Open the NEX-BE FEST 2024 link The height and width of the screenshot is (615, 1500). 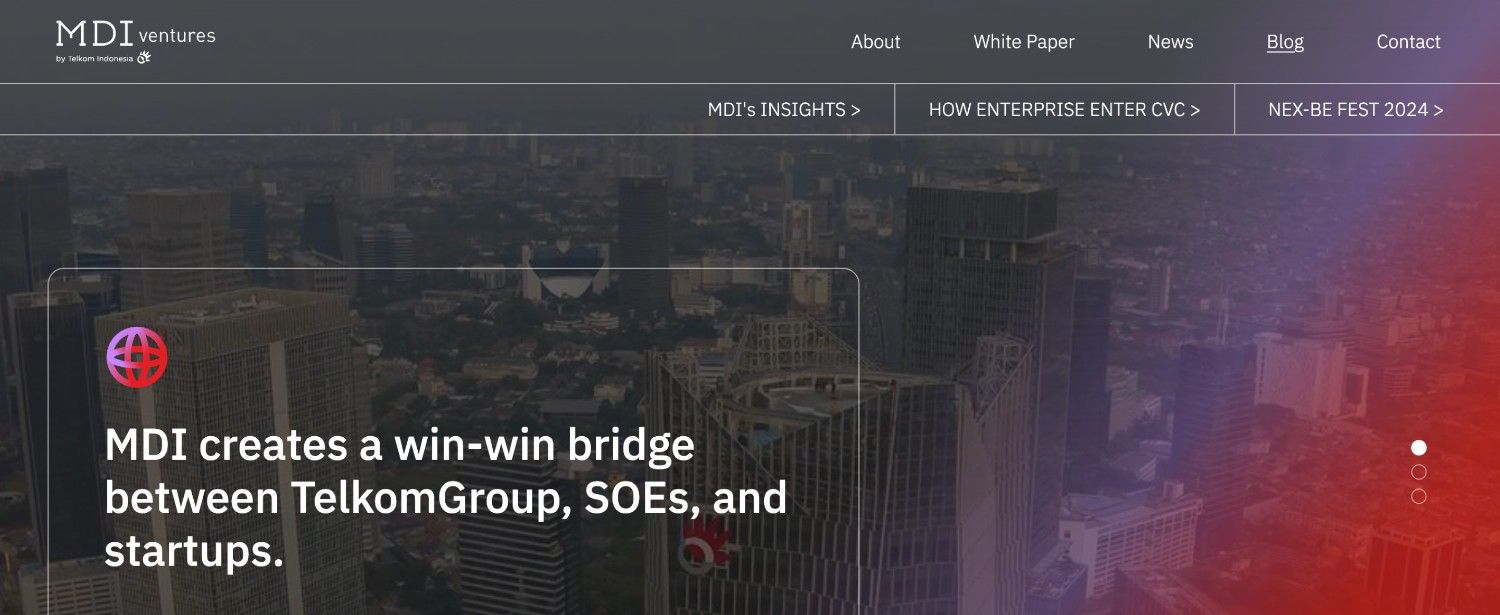(x=1356, y=110)
